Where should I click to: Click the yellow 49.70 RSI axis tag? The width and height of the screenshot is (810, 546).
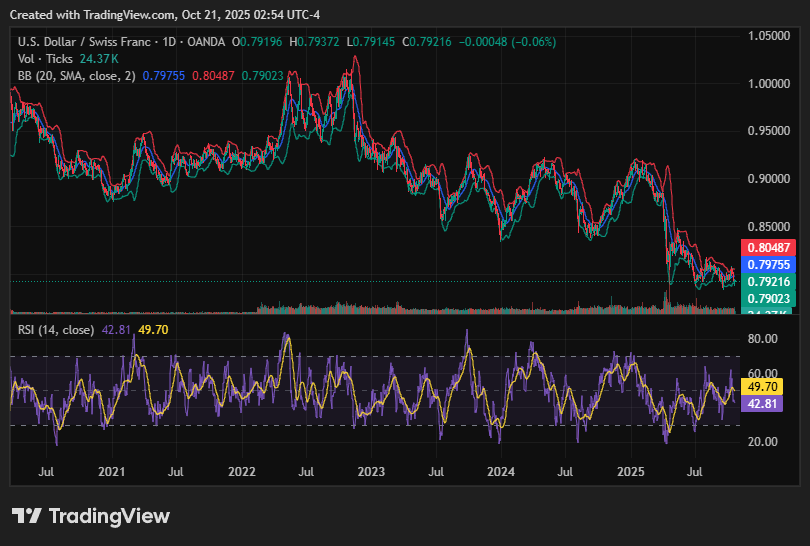pyautogui.click(x=763, y=386)
